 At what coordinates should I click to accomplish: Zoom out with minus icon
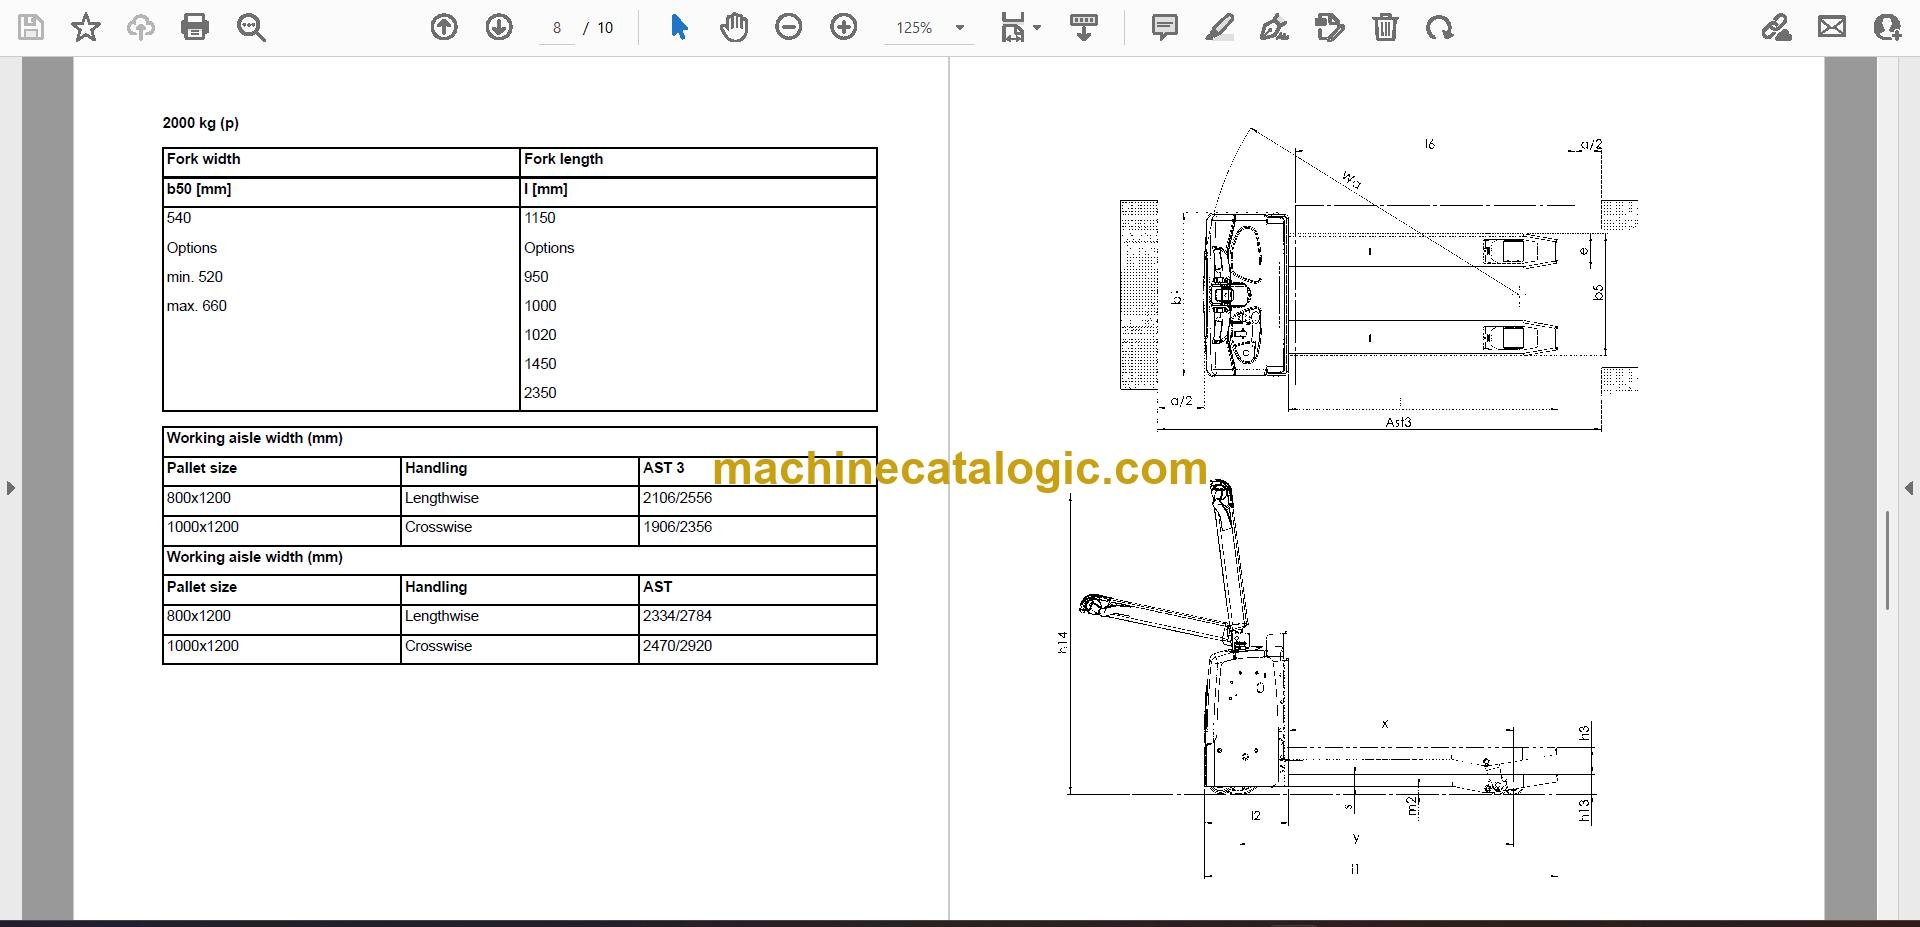pos(789,27)
